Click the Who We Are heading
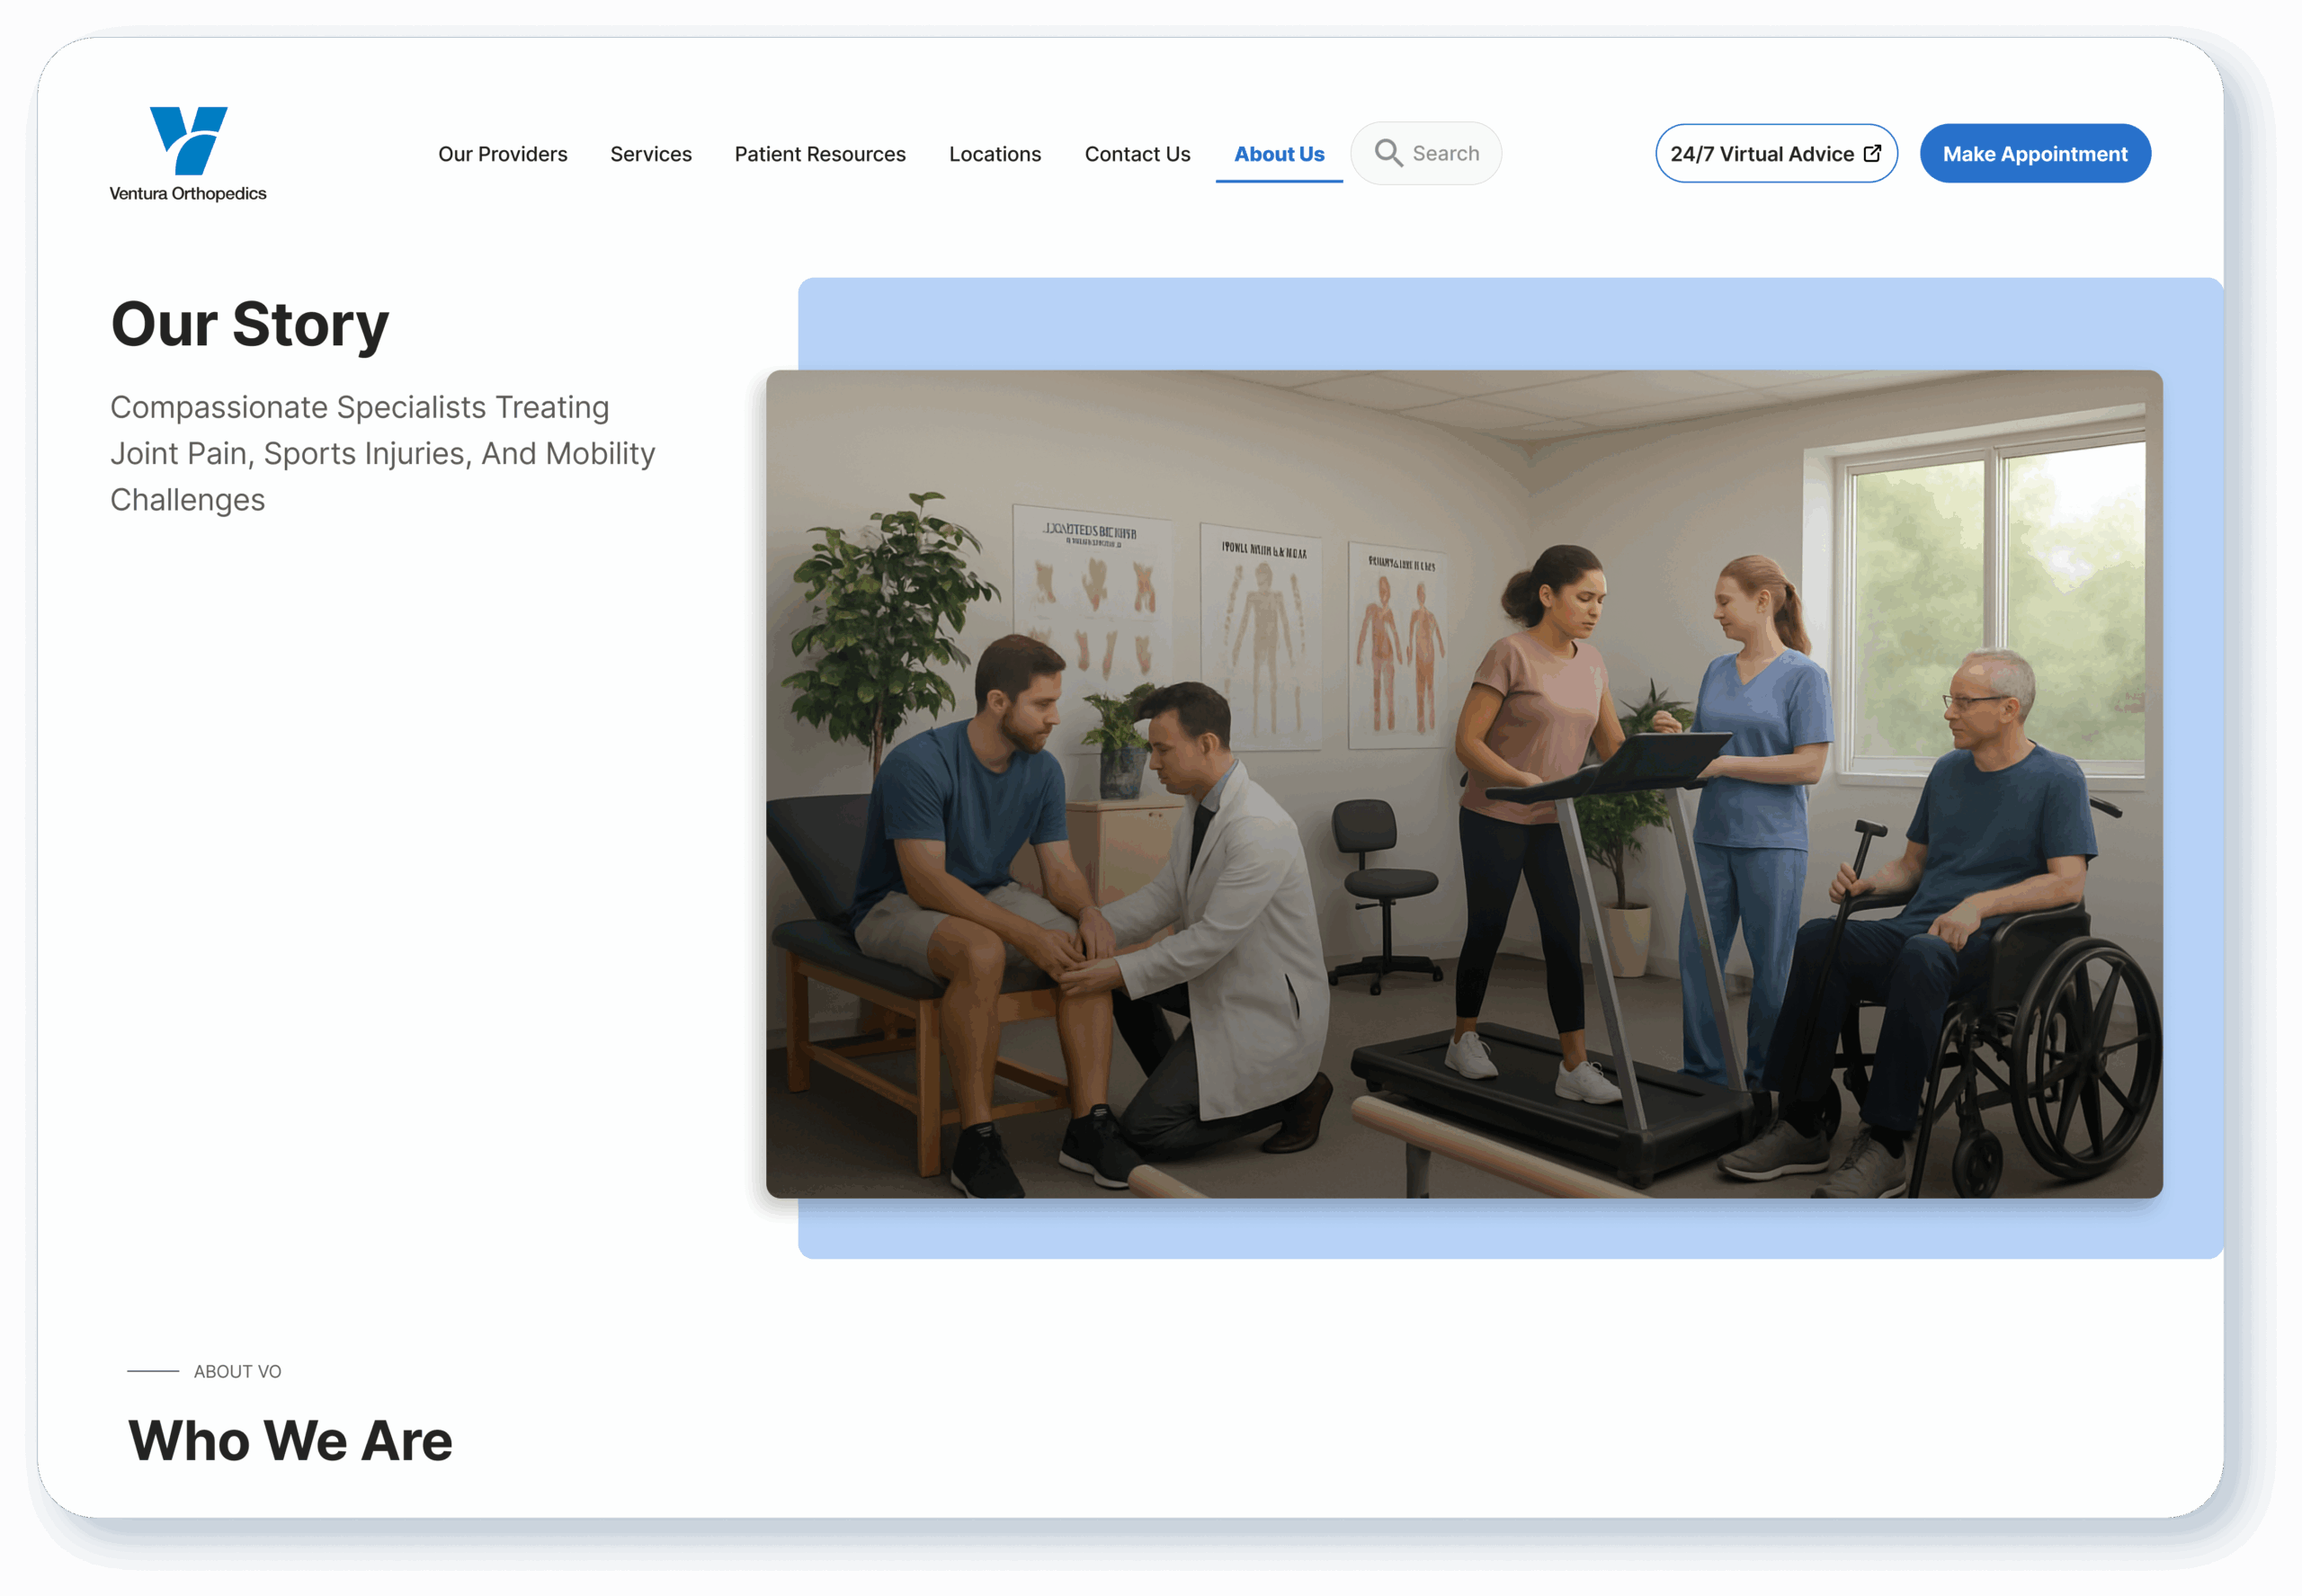Viewport: 2302px width, 1596px height. (x=290, y=1440)
